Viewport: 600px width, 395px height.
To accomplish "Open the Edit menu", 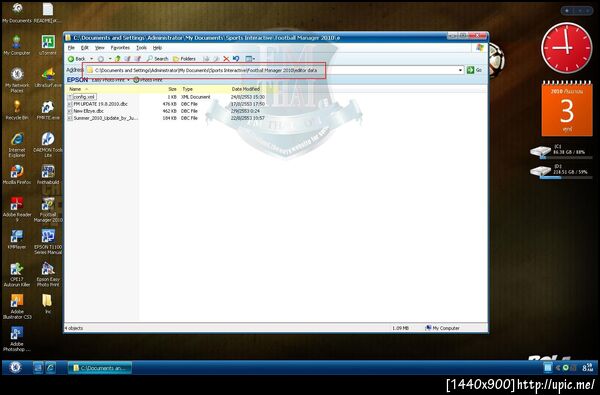I will pyautogui.click(x=85, y=48).
